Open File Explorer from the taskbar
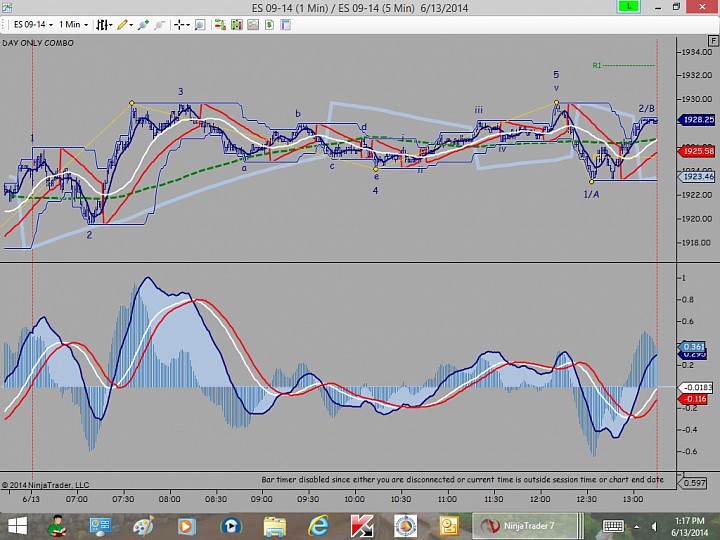Viewport: 720px width, 540px height. pyautogui.click(x=275, y=526)
